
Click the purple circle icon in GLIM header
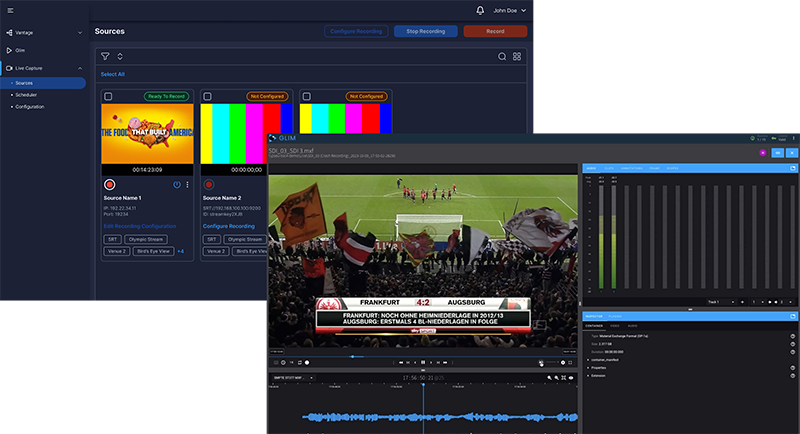tap(763, 152)
